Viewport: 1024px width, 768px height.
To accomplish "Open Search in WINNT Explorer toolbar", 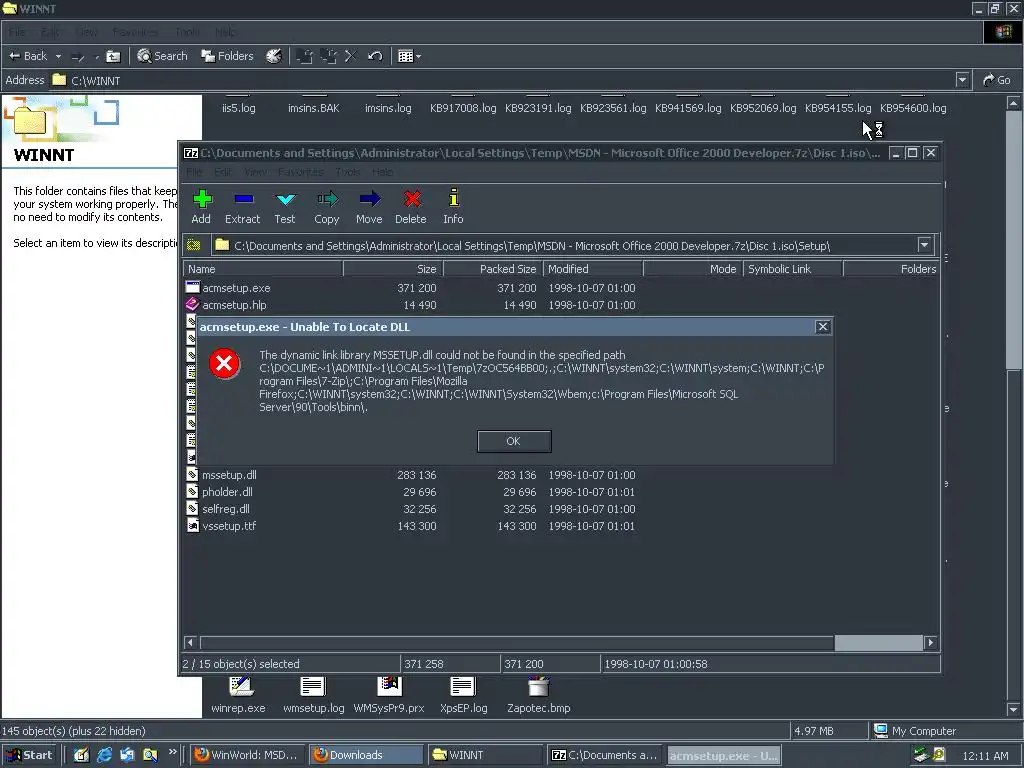I will pos(162,56).
